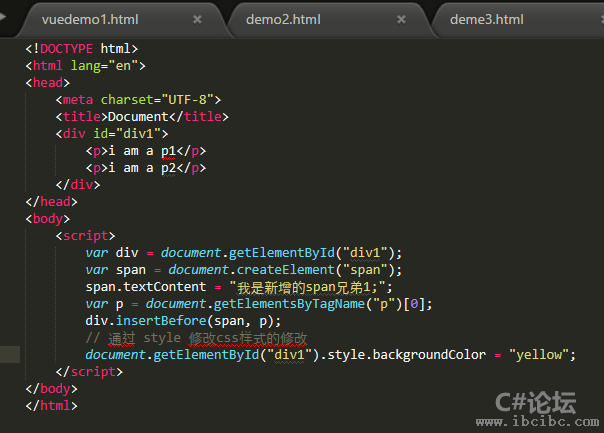604x433 pixels.
Task: Click the div id="div1" opening tag
Action: click(112, 133)
